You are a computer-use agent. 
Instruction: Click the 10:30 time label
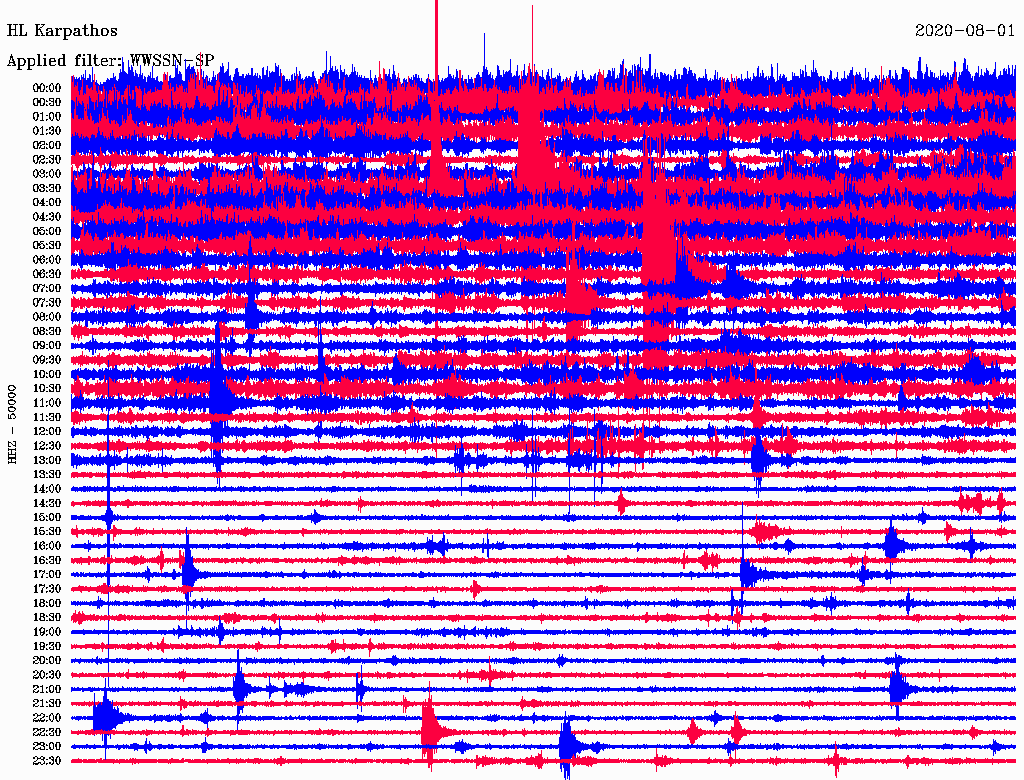pos(47,389)
